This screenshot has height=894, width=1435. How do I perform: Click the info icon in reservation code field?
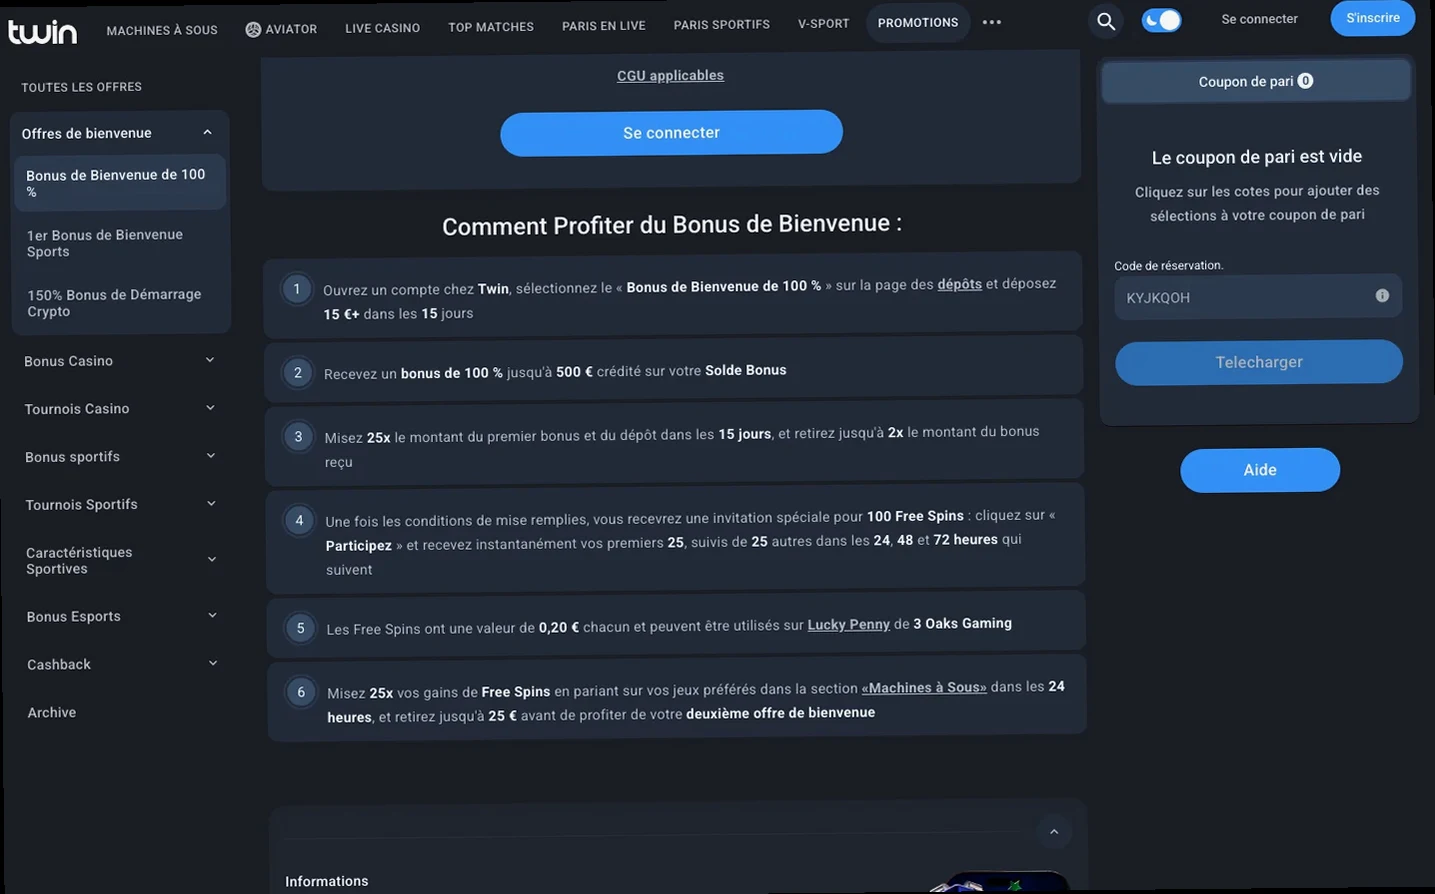tap(1382, 295)
